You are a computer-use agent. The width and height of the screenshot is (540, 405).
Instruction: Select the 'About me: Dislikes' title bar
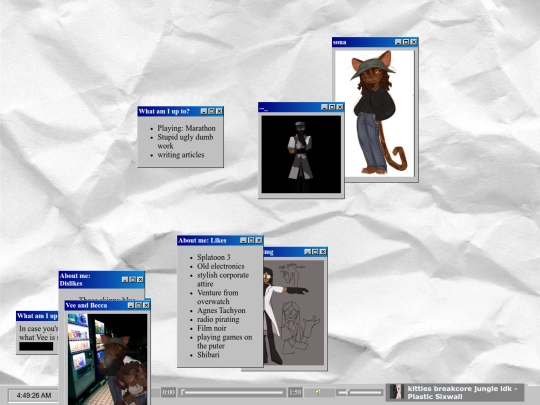tap(102, 279)
